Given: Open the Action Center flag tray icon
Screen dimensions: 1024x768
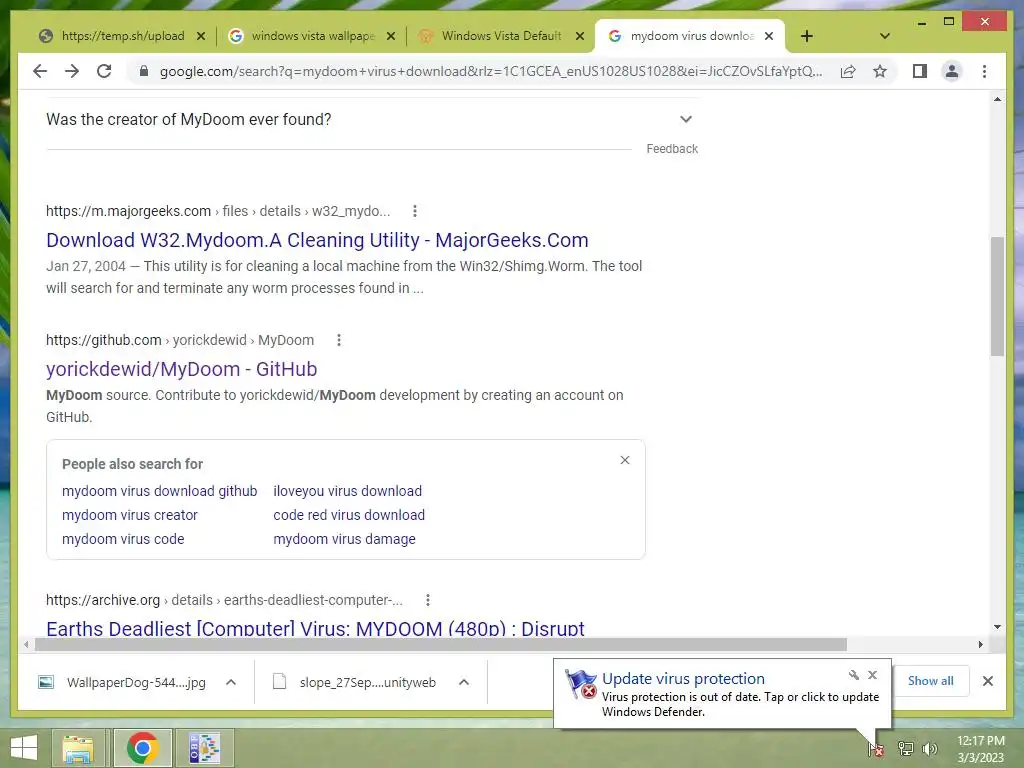Looking at the screenshot, I should point(876,749).
